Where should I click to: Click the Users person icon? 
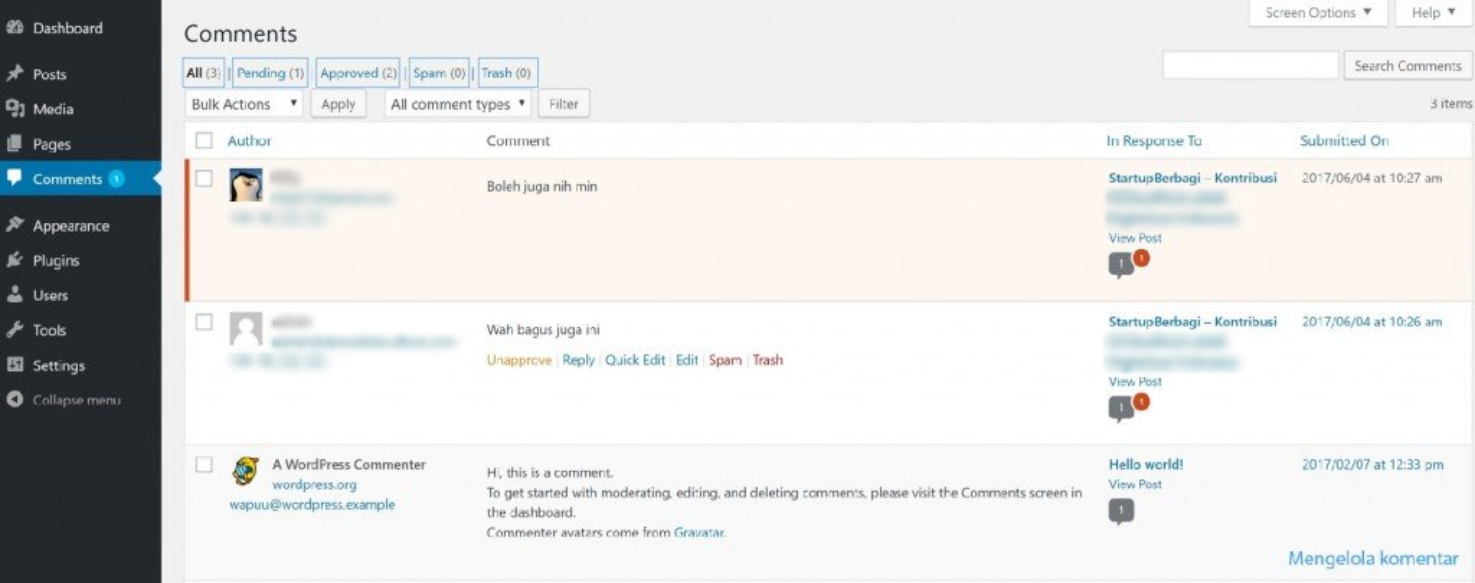point(15,295)
